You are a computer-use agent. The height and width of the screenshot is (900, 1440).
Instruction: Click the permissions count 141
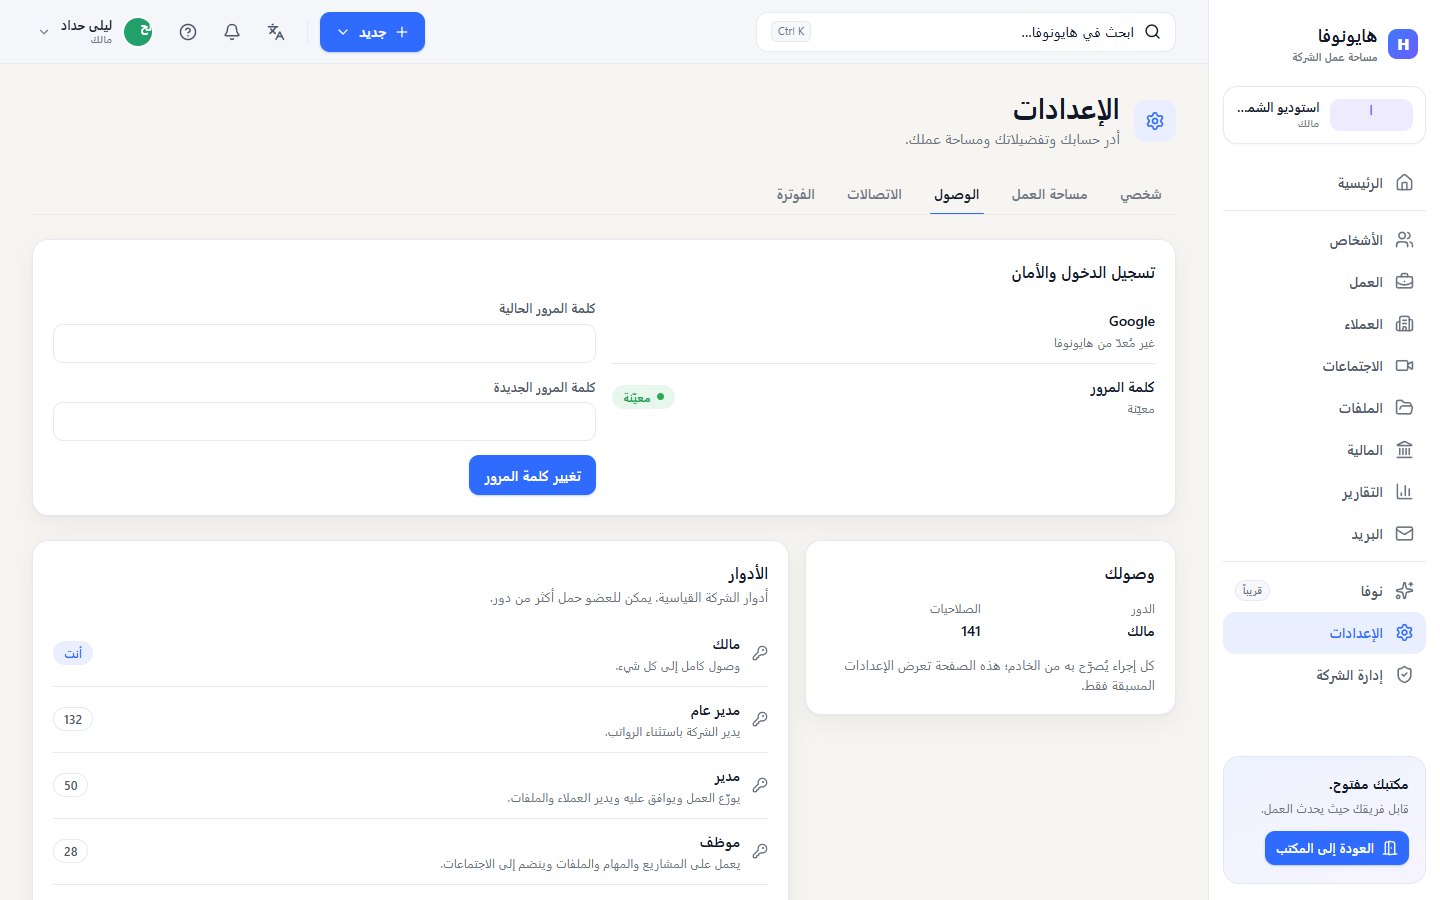[971, 631]
